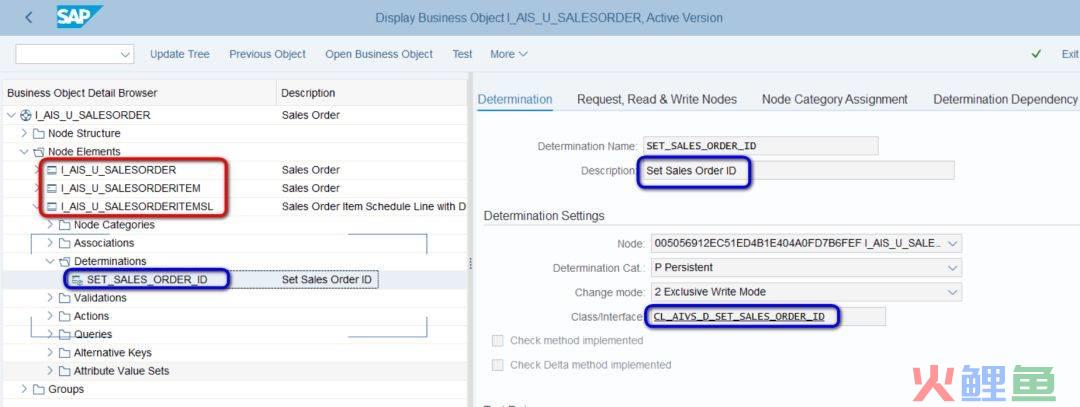Collapse the I_AIS_U_SALESORDER root node
1080x407 pixels.
point(12,115)
